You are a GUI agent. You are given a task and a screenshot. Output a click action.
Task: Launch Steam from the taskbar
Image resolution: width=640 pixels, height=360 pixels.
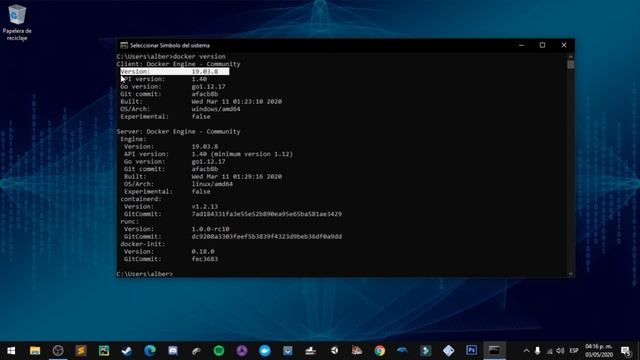127,351
